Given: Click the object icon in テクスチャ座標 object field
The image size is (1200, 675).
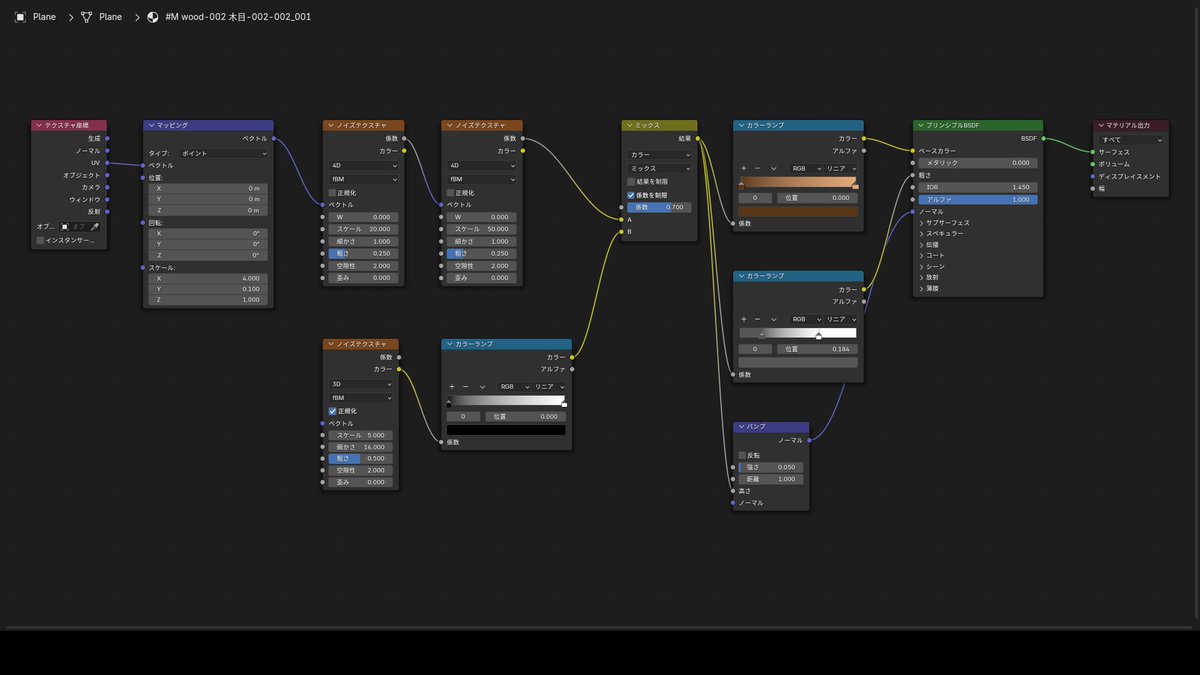Looking at the screenshot, I should click(66, 227).
